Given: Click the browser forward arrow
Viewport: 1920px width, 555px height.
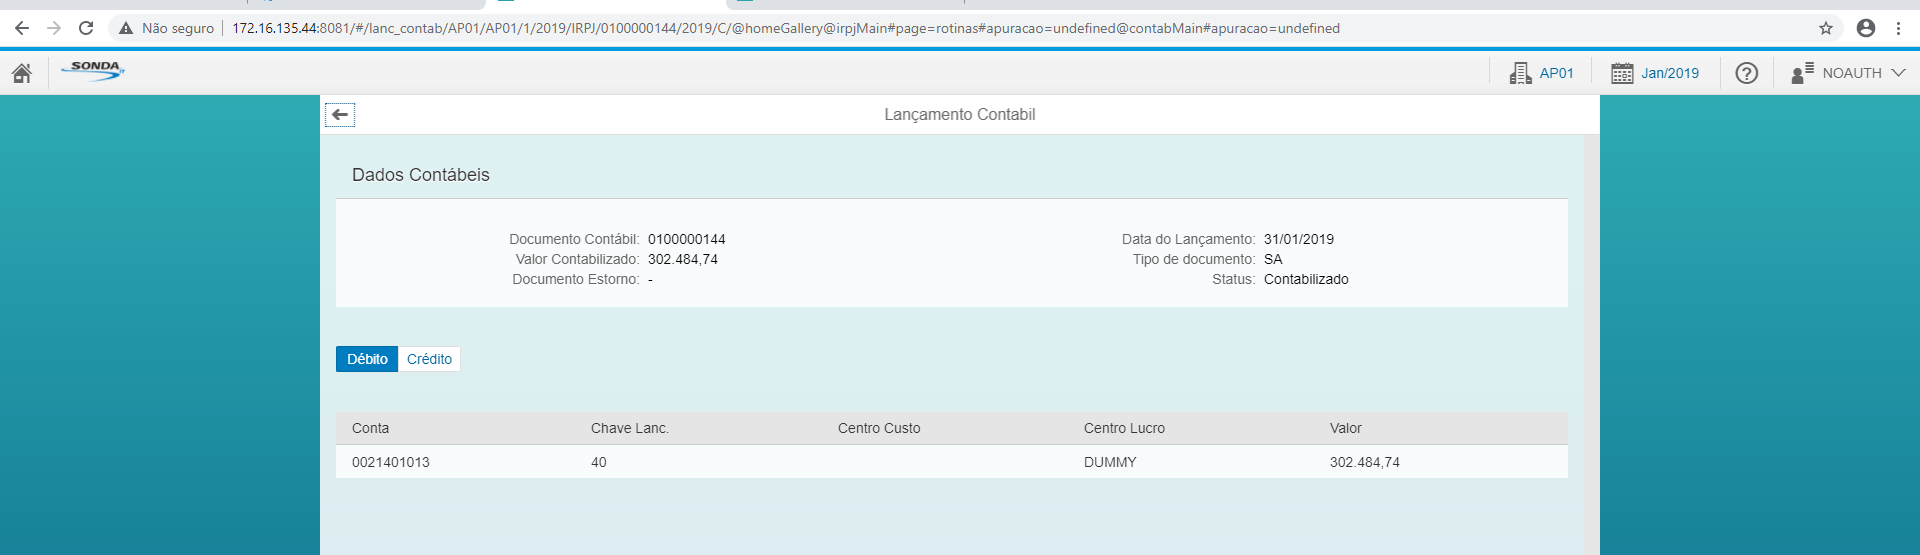Looking at the screenshot, I should (x=54, y=28).
